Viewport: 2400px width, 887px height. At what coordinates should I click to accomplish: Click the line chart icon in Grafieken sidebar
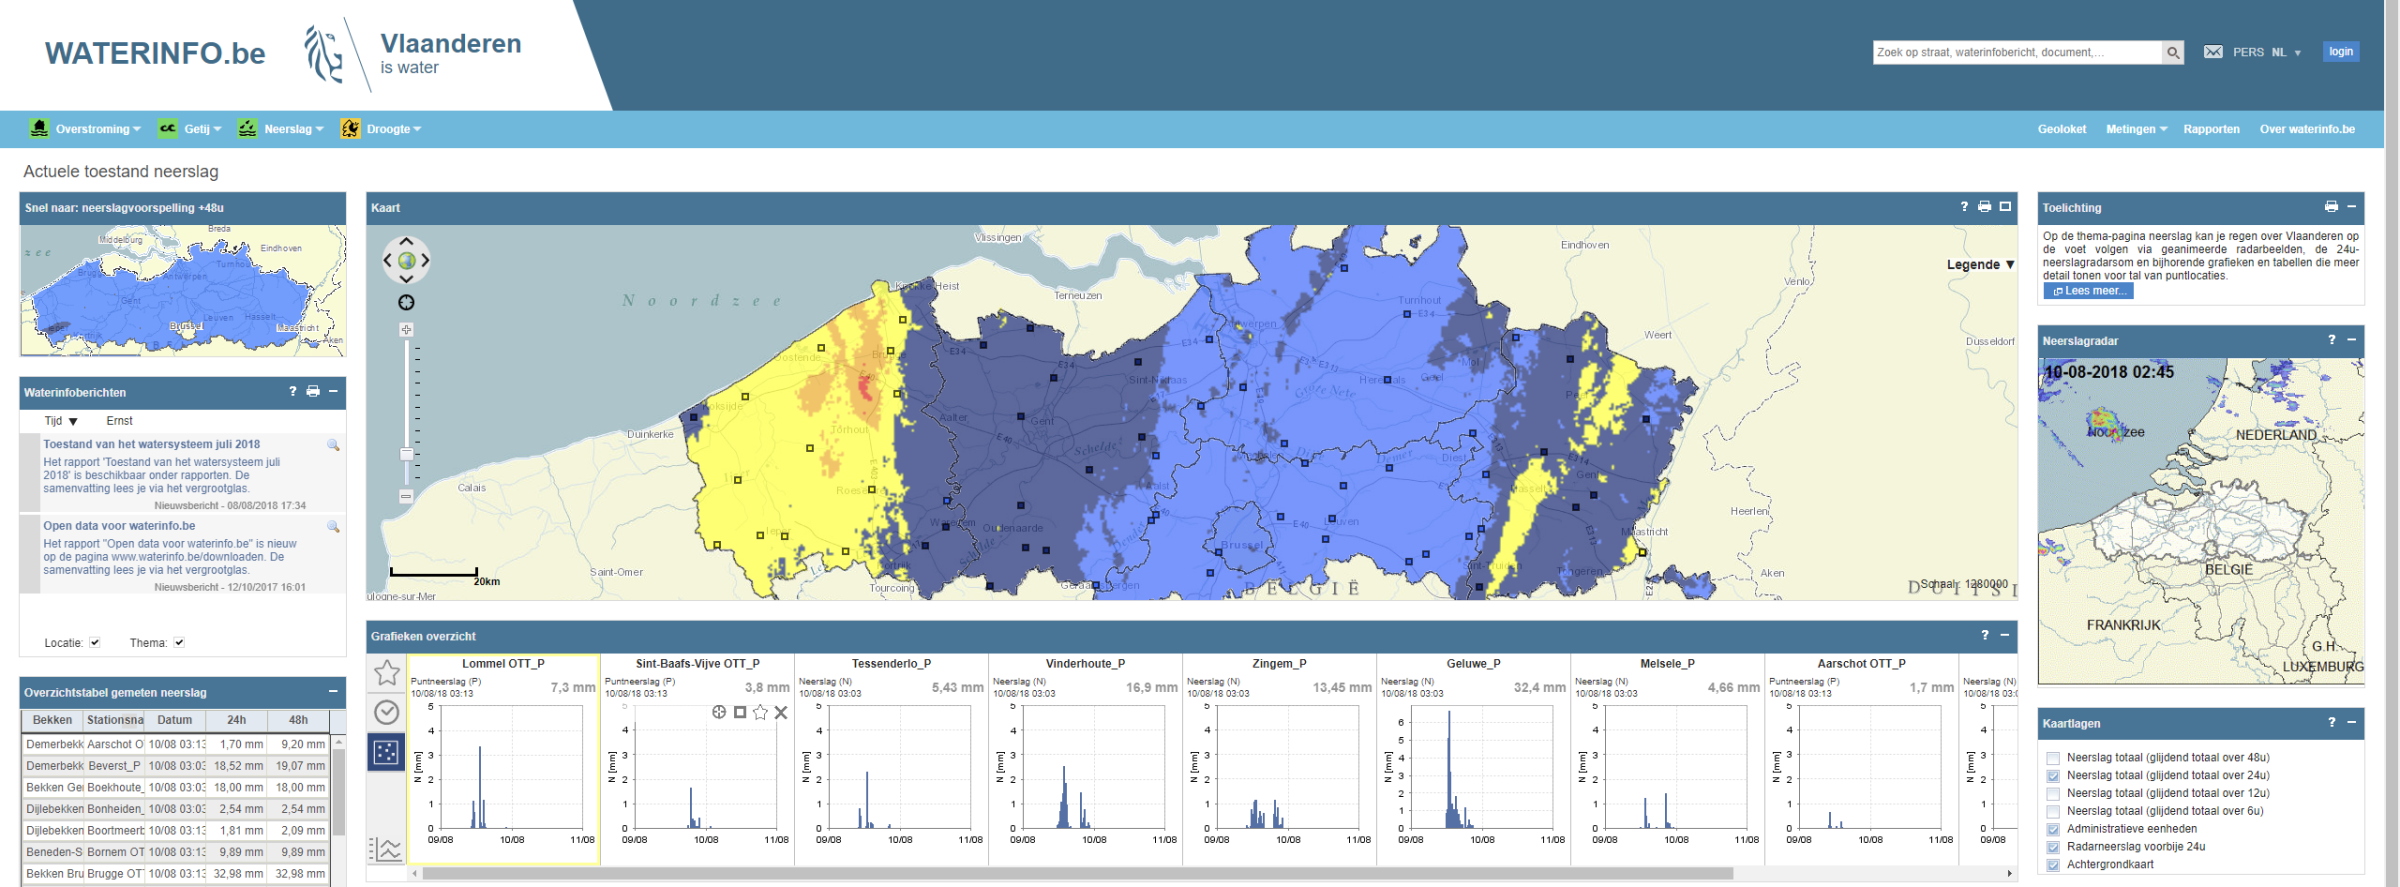(x=387, y=850)
